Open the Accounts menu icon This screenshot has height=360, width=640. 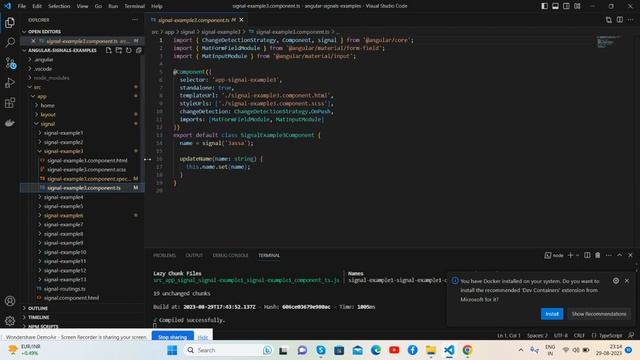(10, 301)
